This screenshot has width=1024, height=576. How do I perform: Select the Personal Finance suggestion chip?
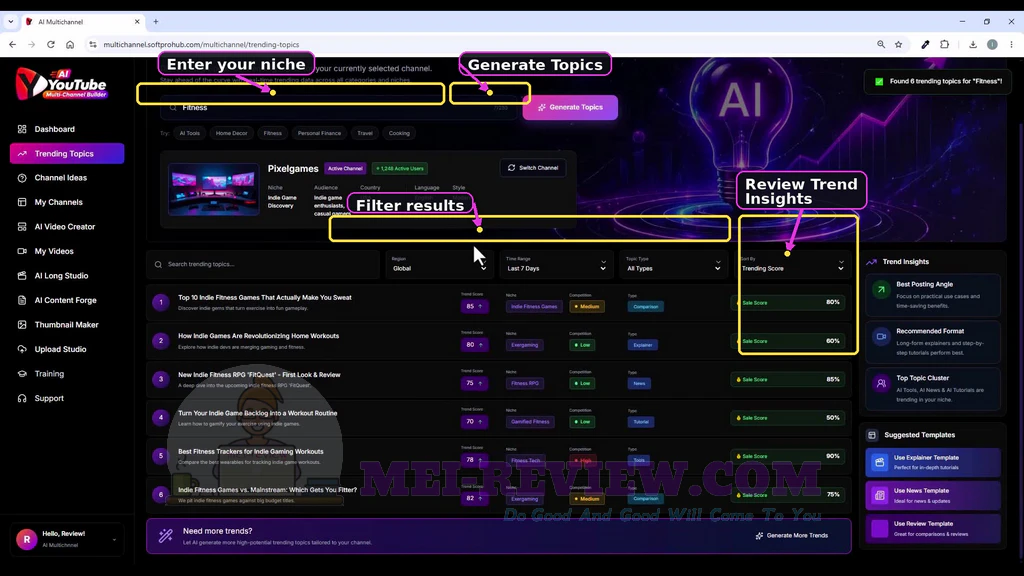(x=319, y=133)
